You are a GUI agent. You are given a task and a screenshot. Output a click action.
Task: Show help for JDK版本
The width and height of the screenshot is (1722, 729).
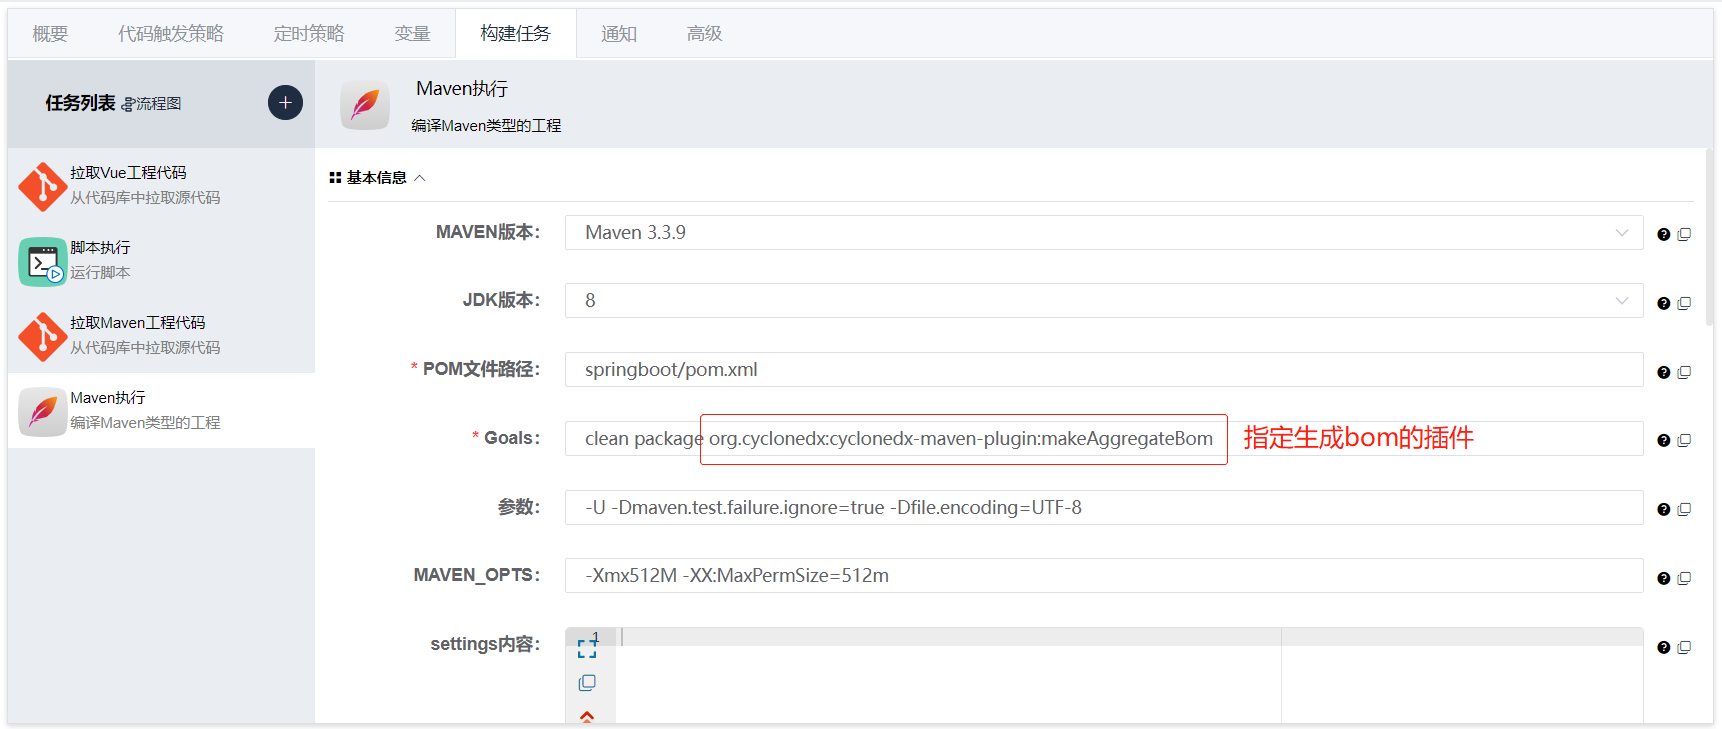point(1664,303)
